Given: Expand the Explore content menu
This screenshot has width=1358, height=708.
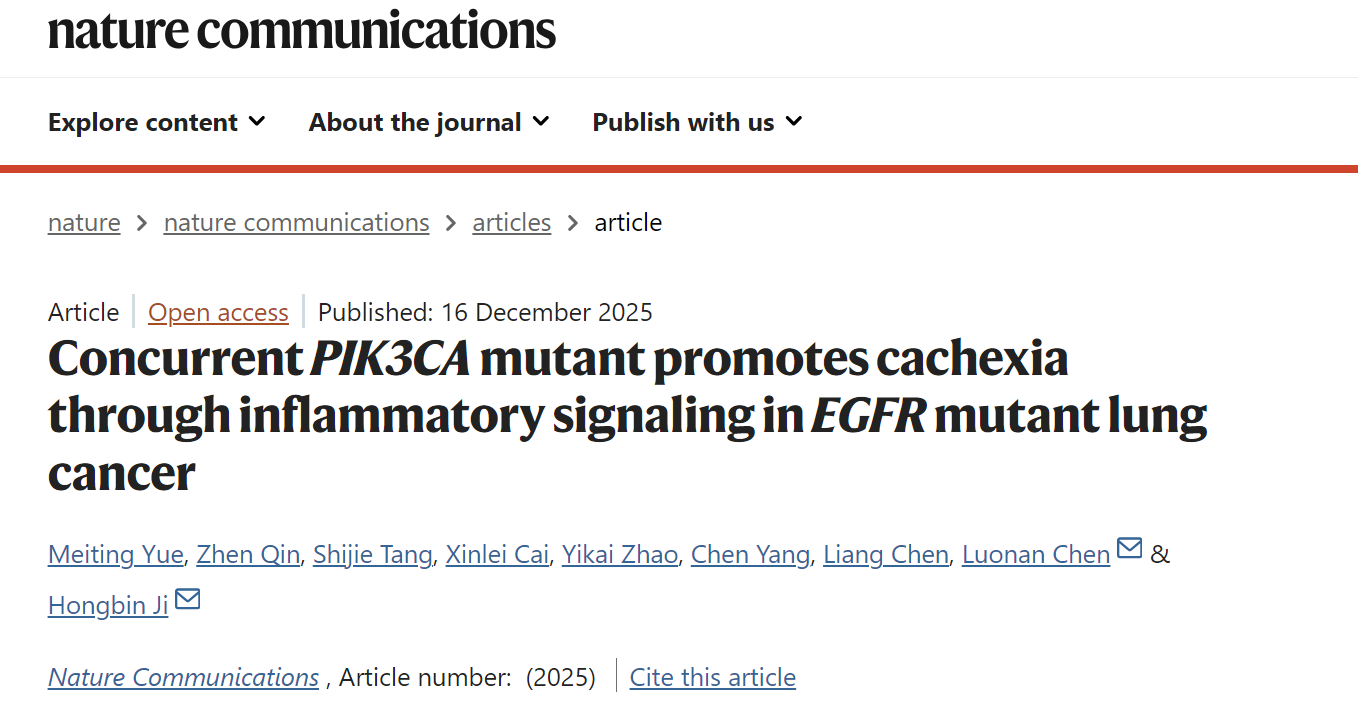Looking at the screenshot, I should tap(157, 122).
